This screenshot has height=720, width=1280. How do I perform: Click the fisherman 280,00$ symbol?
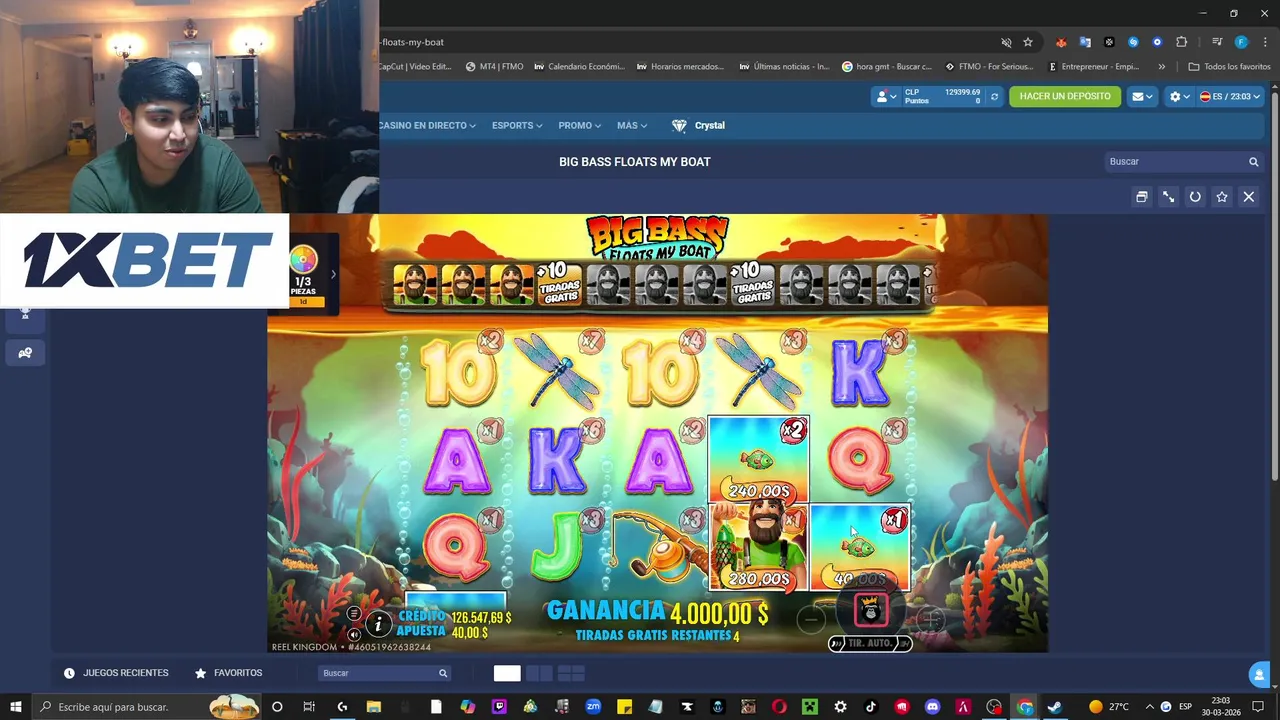(x=758, y=548)
